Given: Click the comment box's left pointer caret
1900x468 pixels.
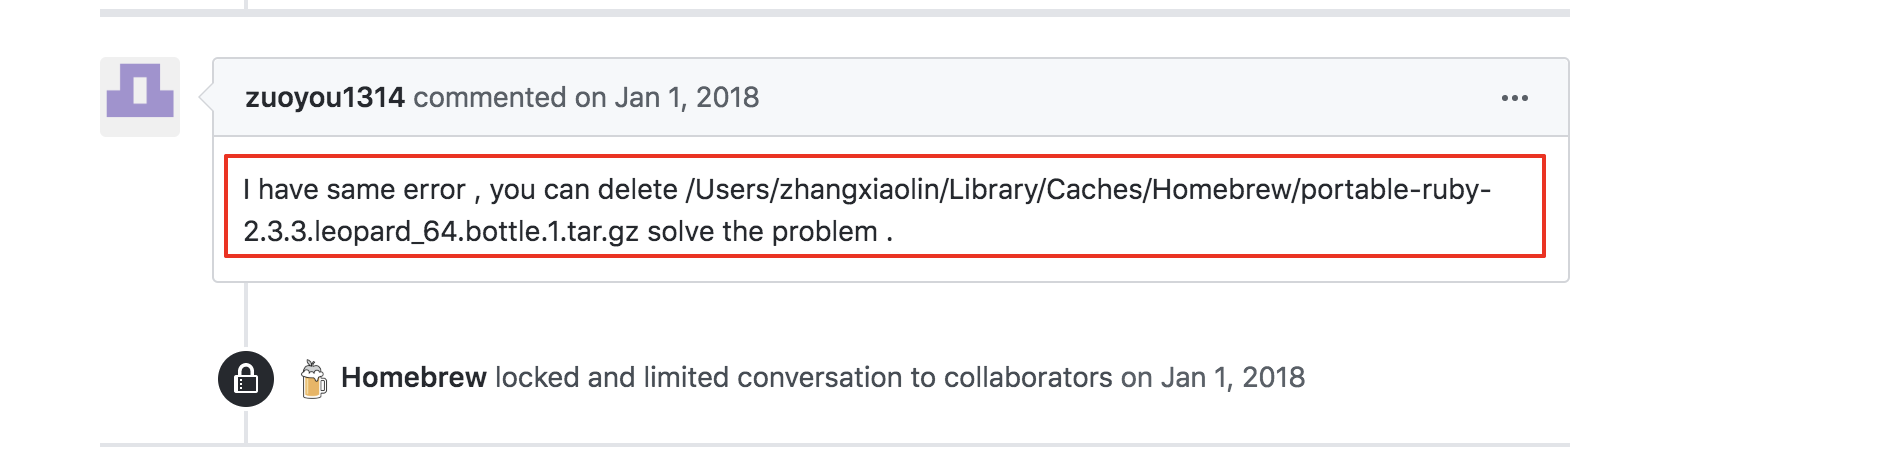Looking at the screenshot, I should (206, 97).
